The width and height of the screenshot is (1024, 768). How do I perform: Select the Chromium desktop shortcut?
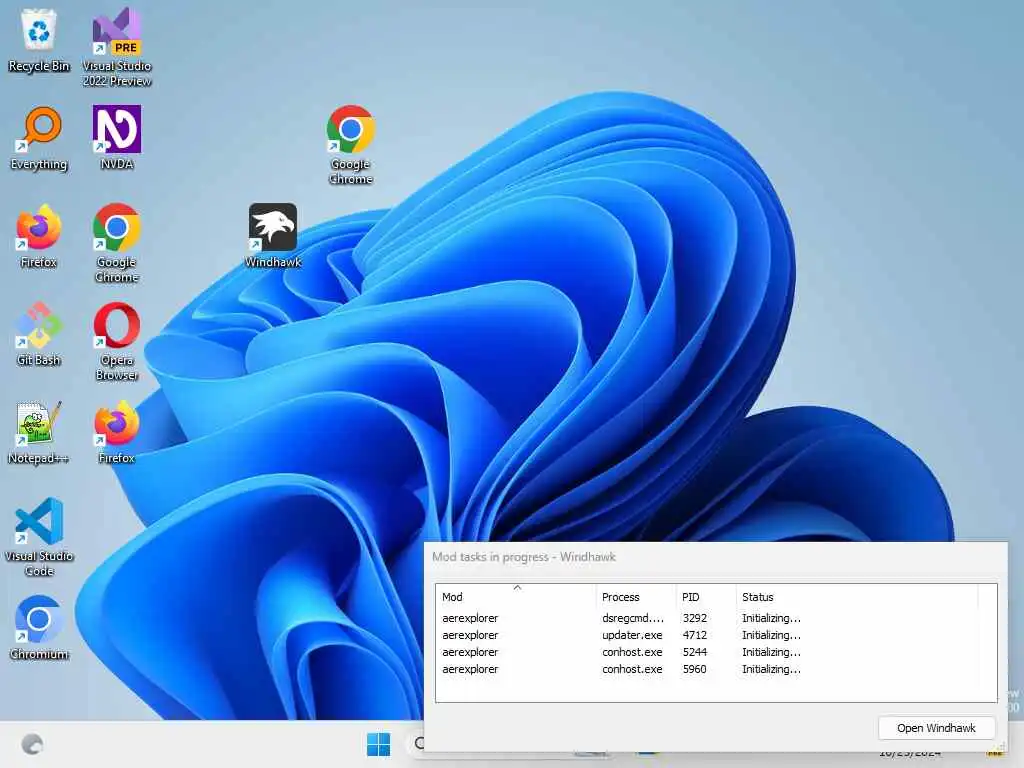[x=39, y=628]
